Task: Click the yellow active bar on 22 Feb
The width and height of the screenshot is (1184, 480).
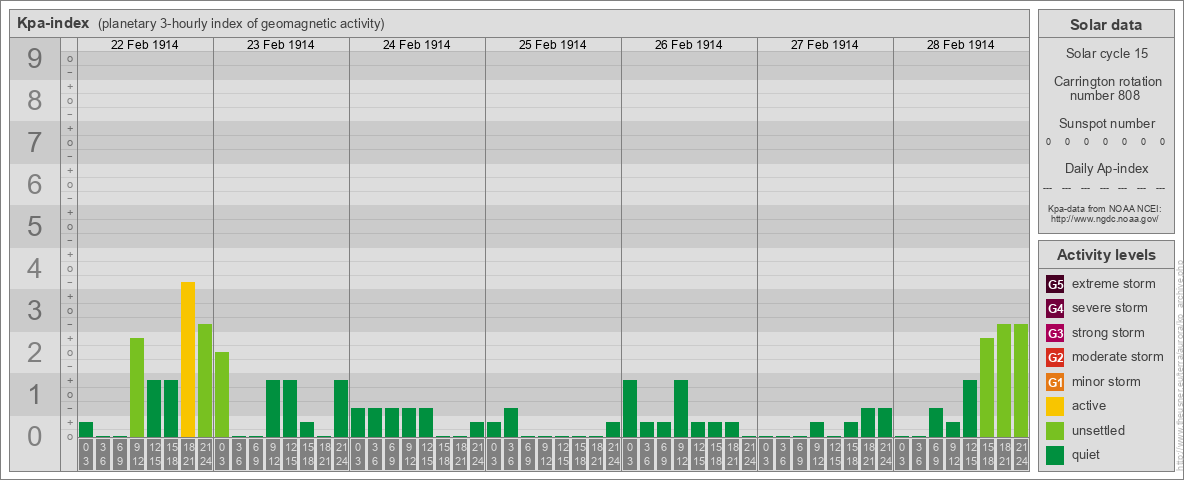Action: pos(188,359)
